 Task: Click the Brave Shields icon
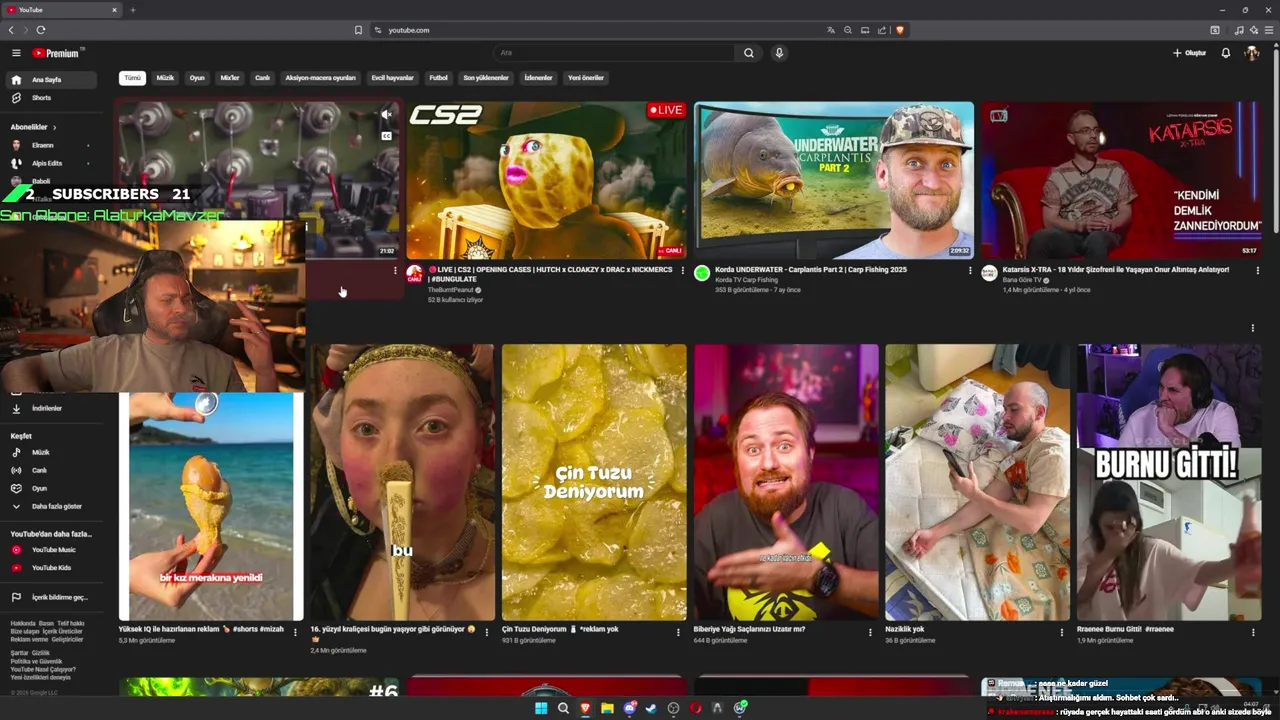tap(900, 30)
